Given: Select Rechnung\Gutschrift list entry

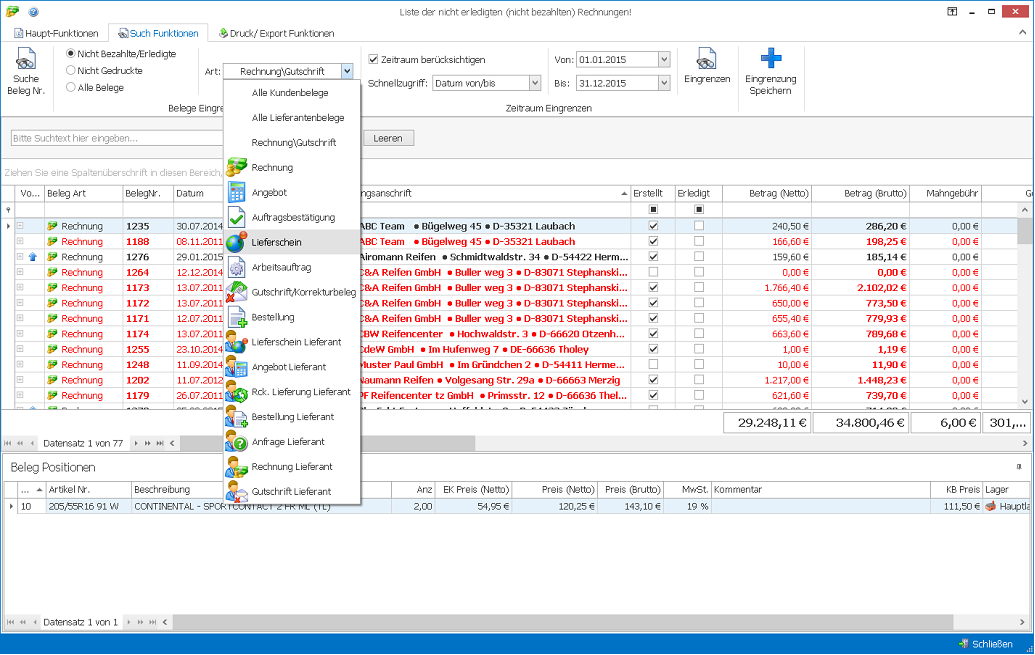Looking at the screenshot, I should (292, 143).
